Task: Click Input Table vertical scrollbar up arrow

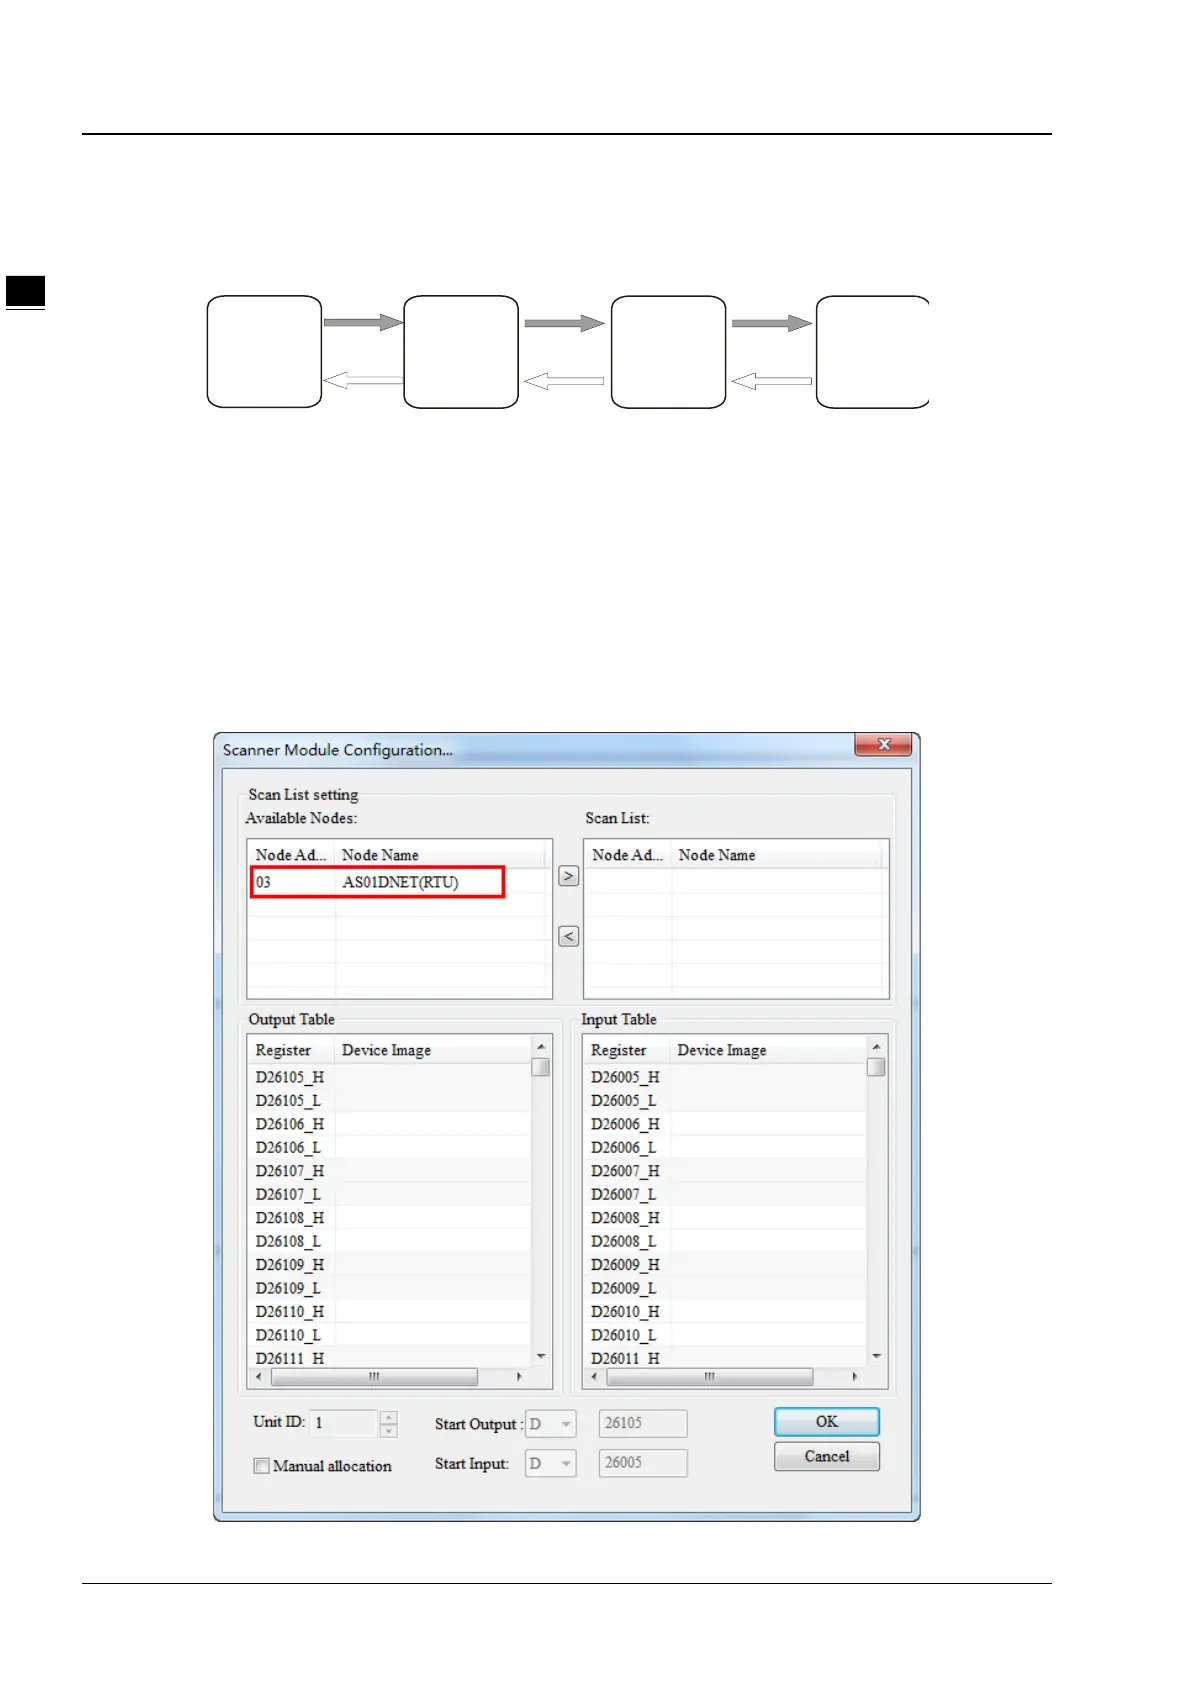Action: [876, 1046]
